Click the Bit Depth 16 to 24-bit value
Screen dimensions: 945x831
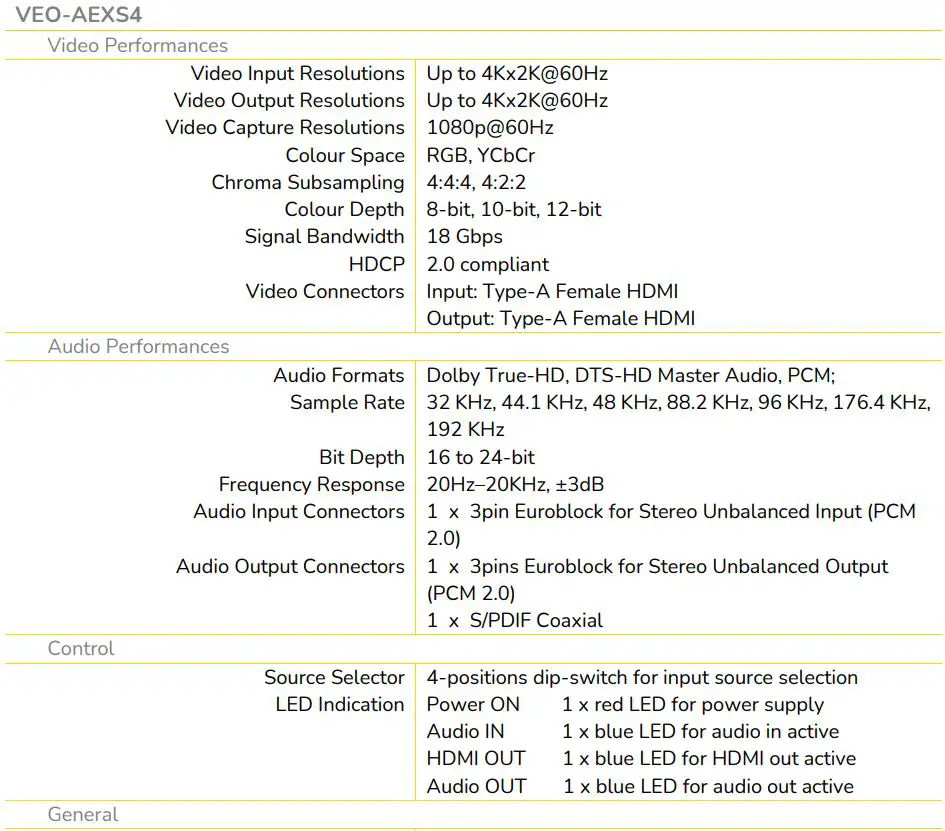coord(480,457)
